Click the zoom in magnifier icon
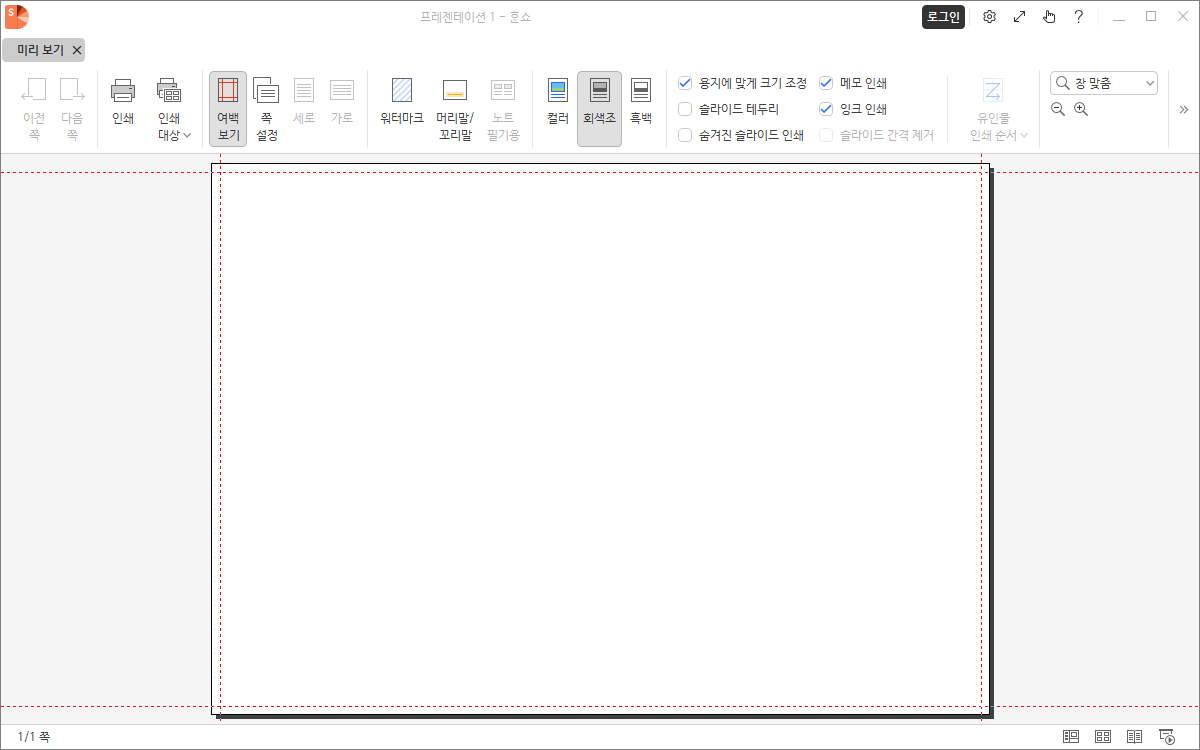The height and width of the screenshot is (750, 1200). (1081, 109)
